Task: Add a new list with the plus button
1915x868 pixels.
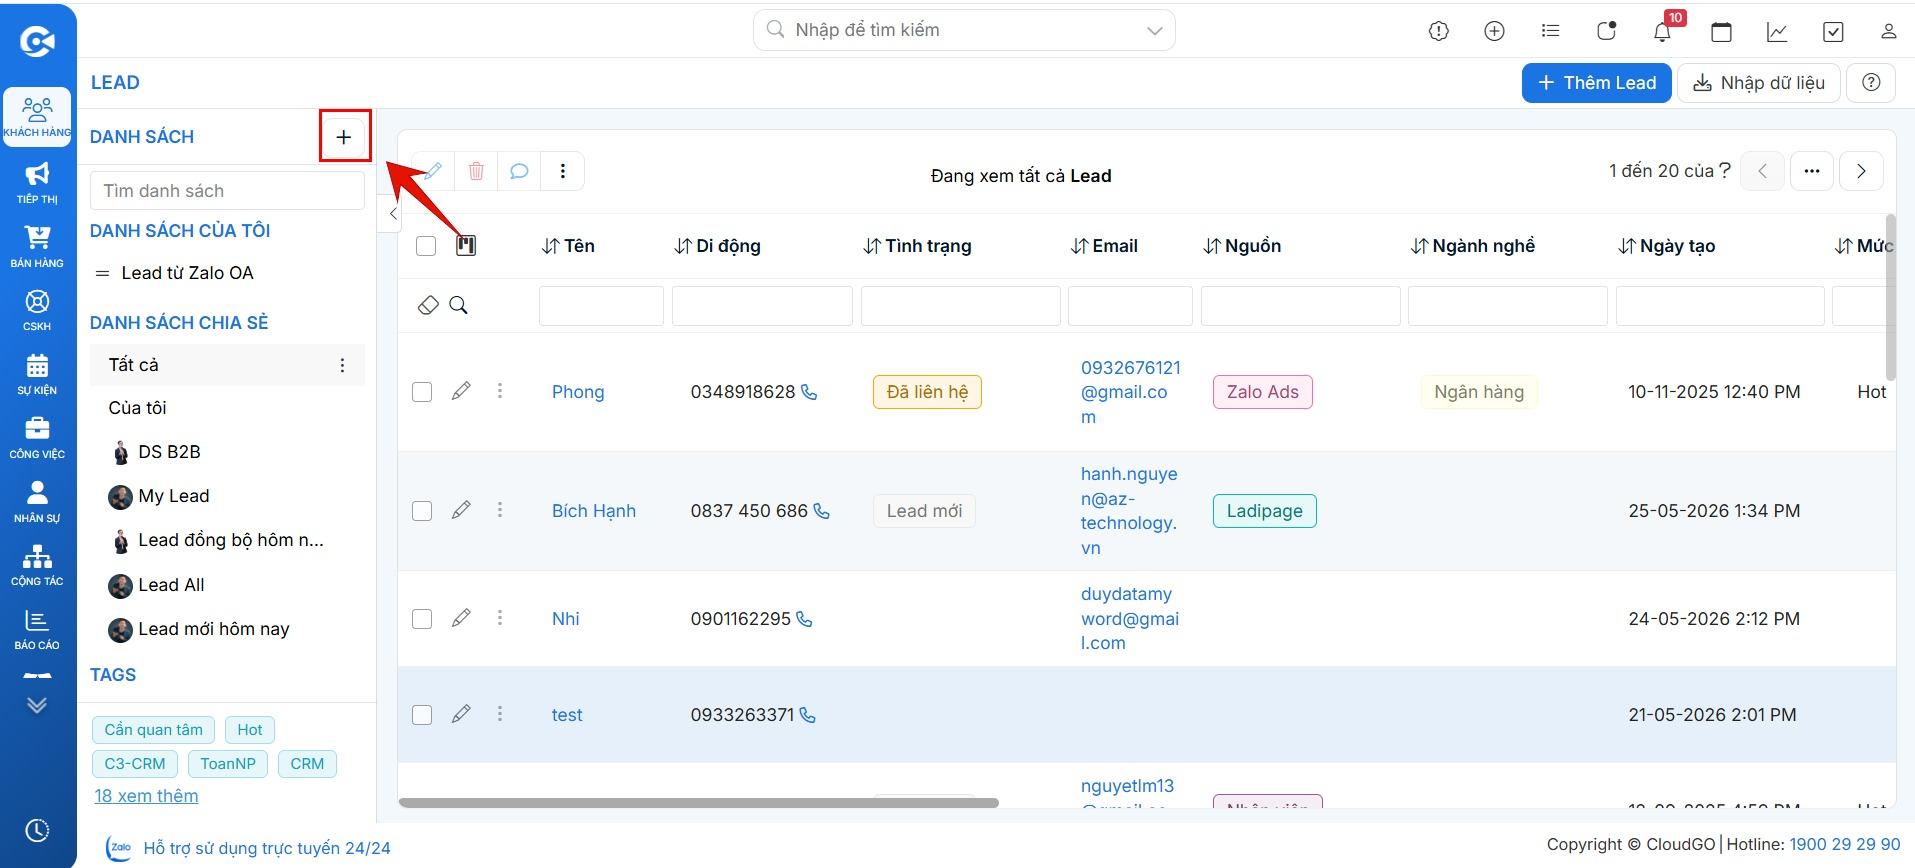Action: point(344,137)
